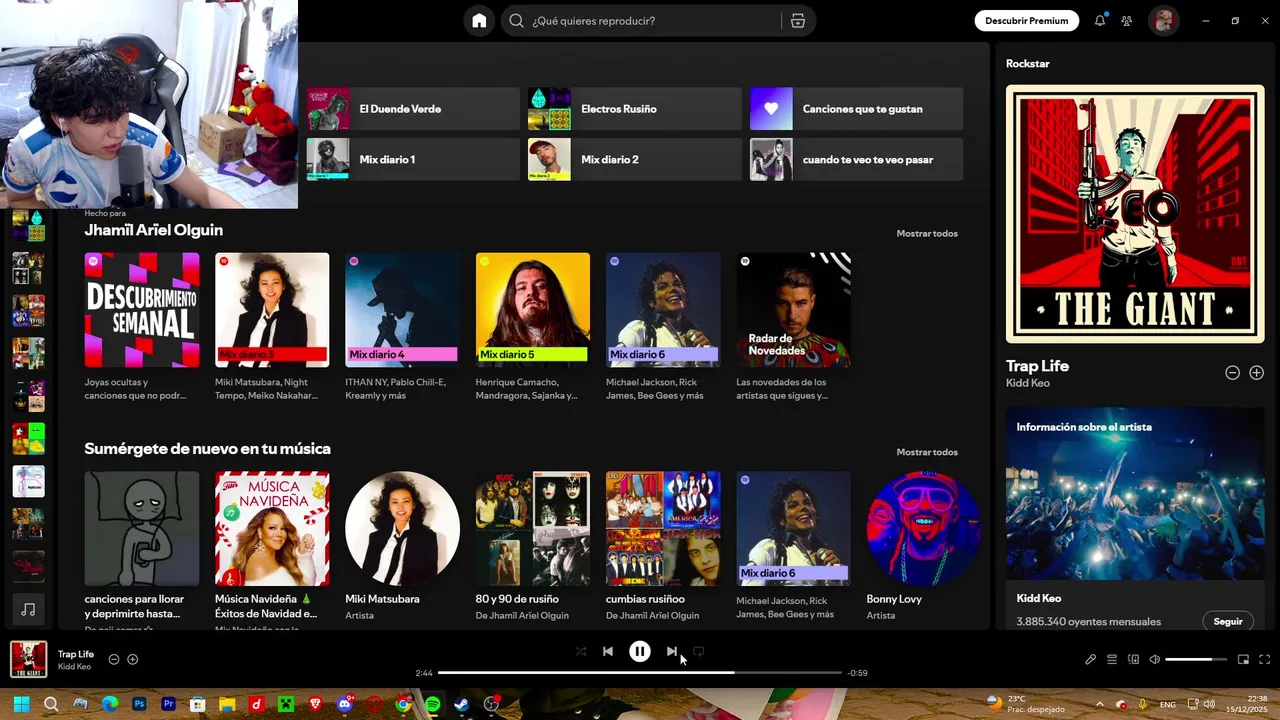1280x720 pixels.
Task: Open the Mix diario 4 card
Action: (x=402, y=326)
